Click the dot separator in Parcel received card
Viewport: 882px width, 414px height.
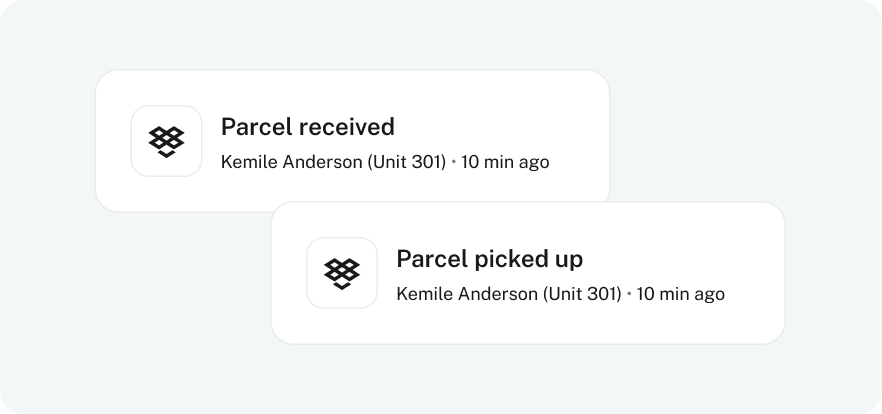(x=454, y=162)
